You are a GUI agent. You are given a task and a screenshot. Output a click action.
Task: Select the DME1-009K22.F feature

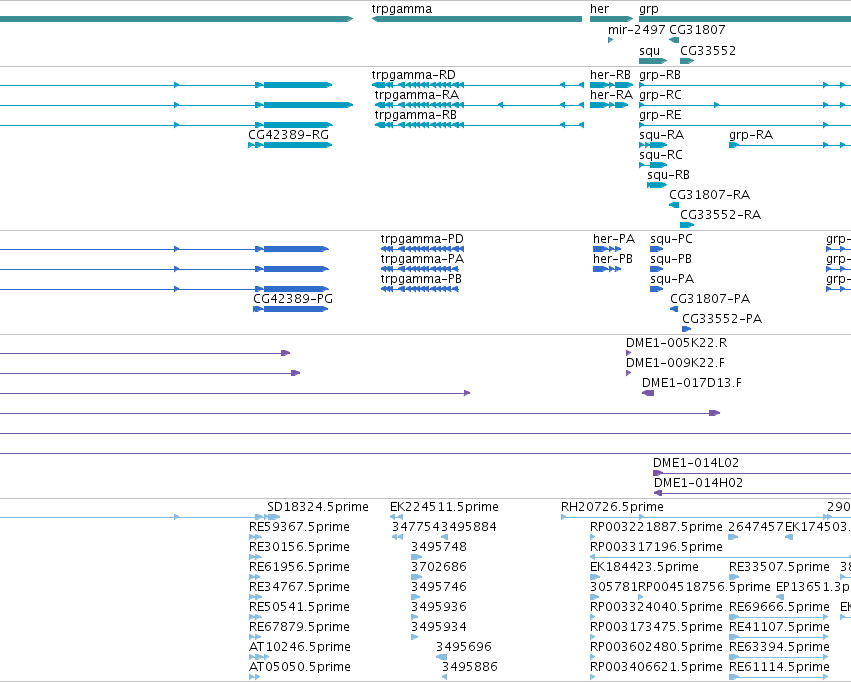[628, 373]
